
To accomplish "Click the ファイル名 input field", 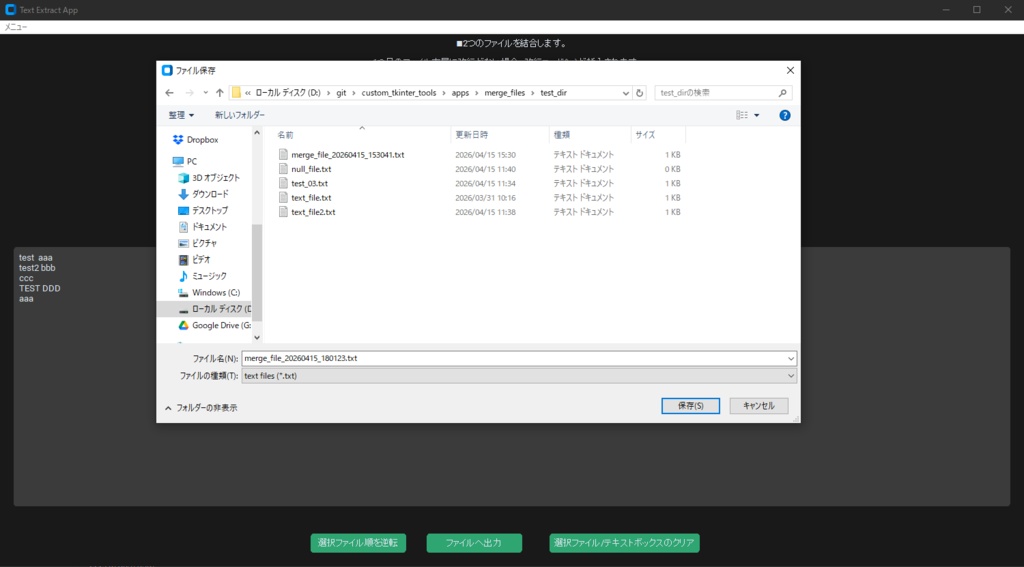I will pos(513,358).
